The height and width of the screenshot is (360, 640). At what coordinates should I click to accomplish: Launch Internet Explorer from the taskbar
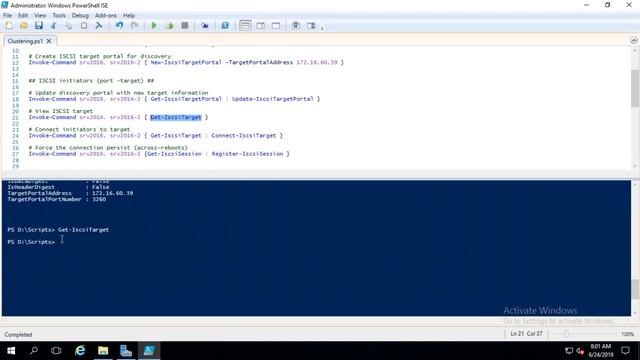click(x=80, y=351)
